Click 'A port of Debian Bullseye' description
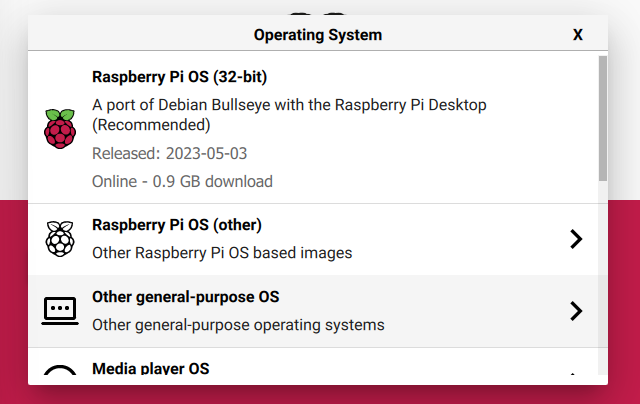This screenshot has width=640, height=404. point(289,115)
